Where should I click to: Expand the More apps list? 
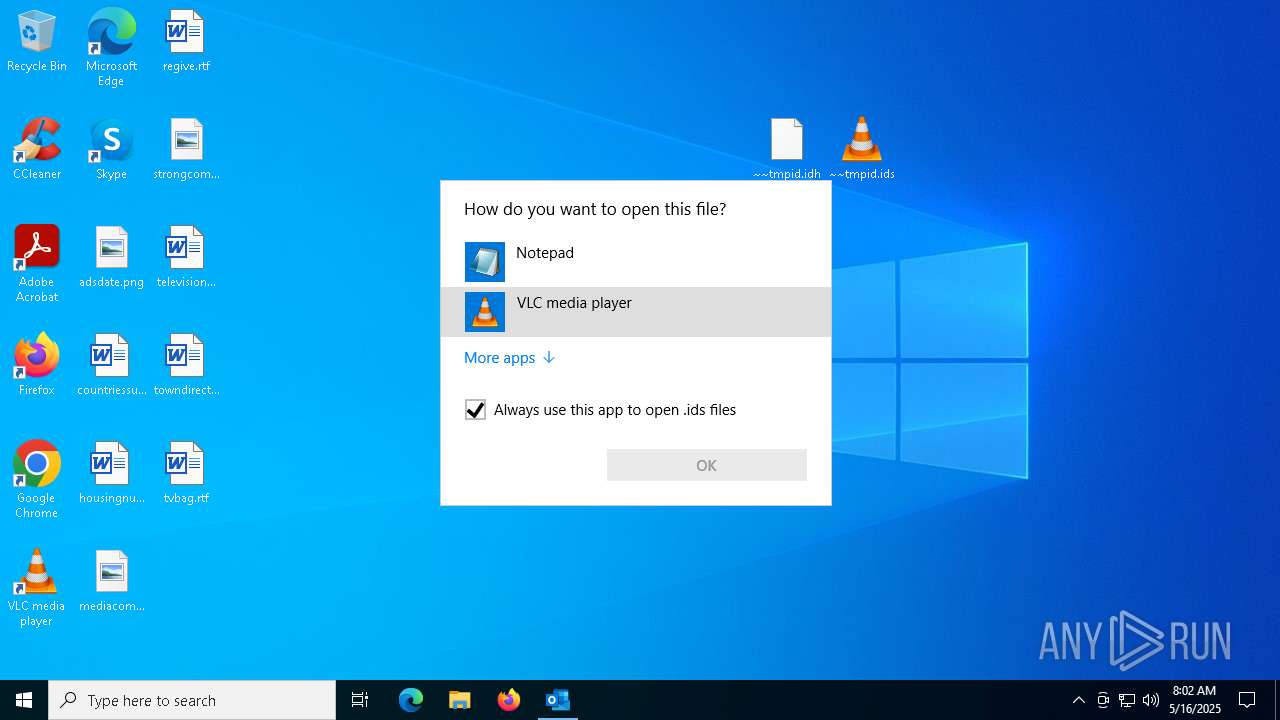click(x=509, y=358)
